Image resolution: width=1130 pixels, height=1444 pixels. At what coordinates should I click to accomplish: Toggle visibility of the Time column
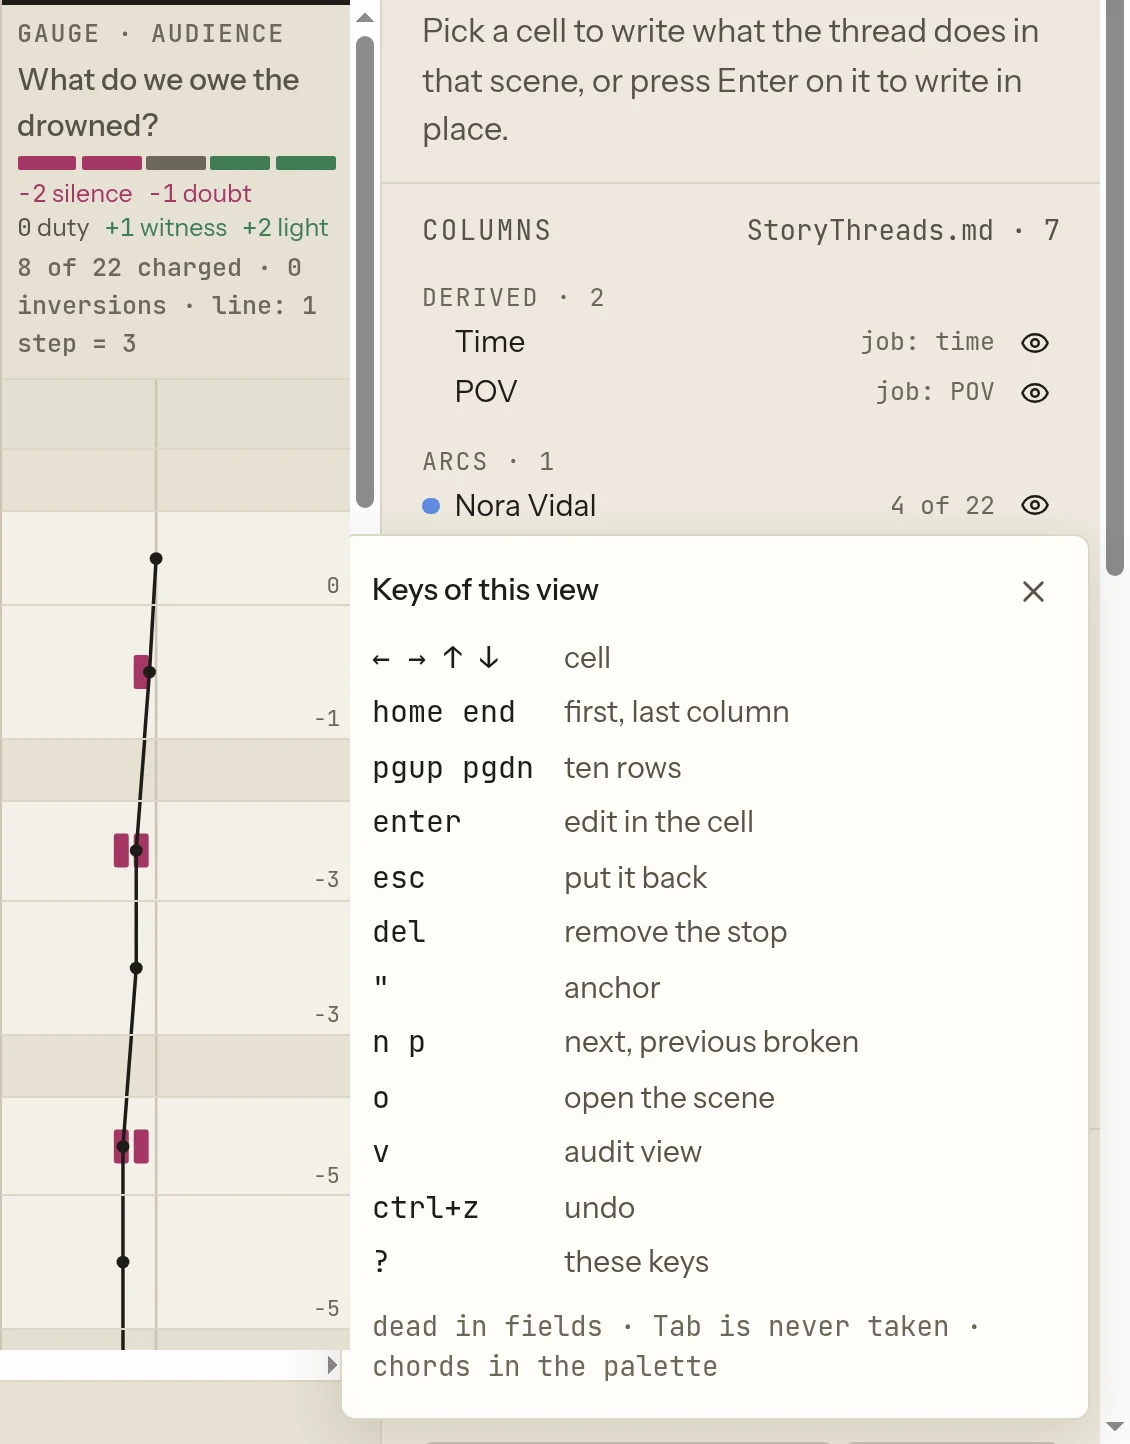pos(1035,343)
